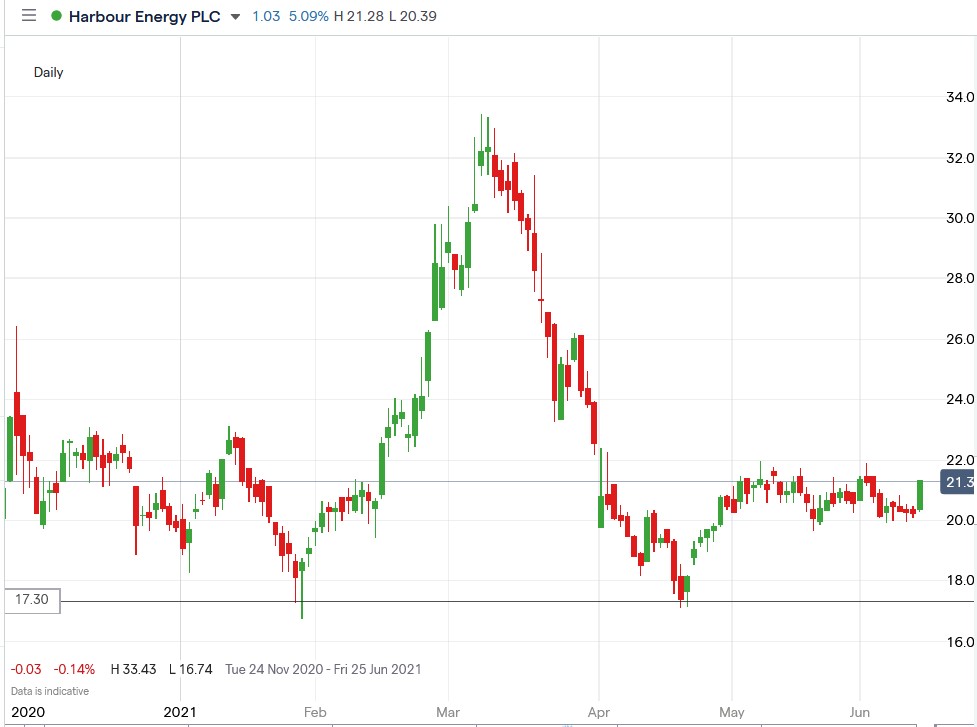Open the timeframe chooser via Daily
This screenshot has height=727, width=977.
click(48, 72)
